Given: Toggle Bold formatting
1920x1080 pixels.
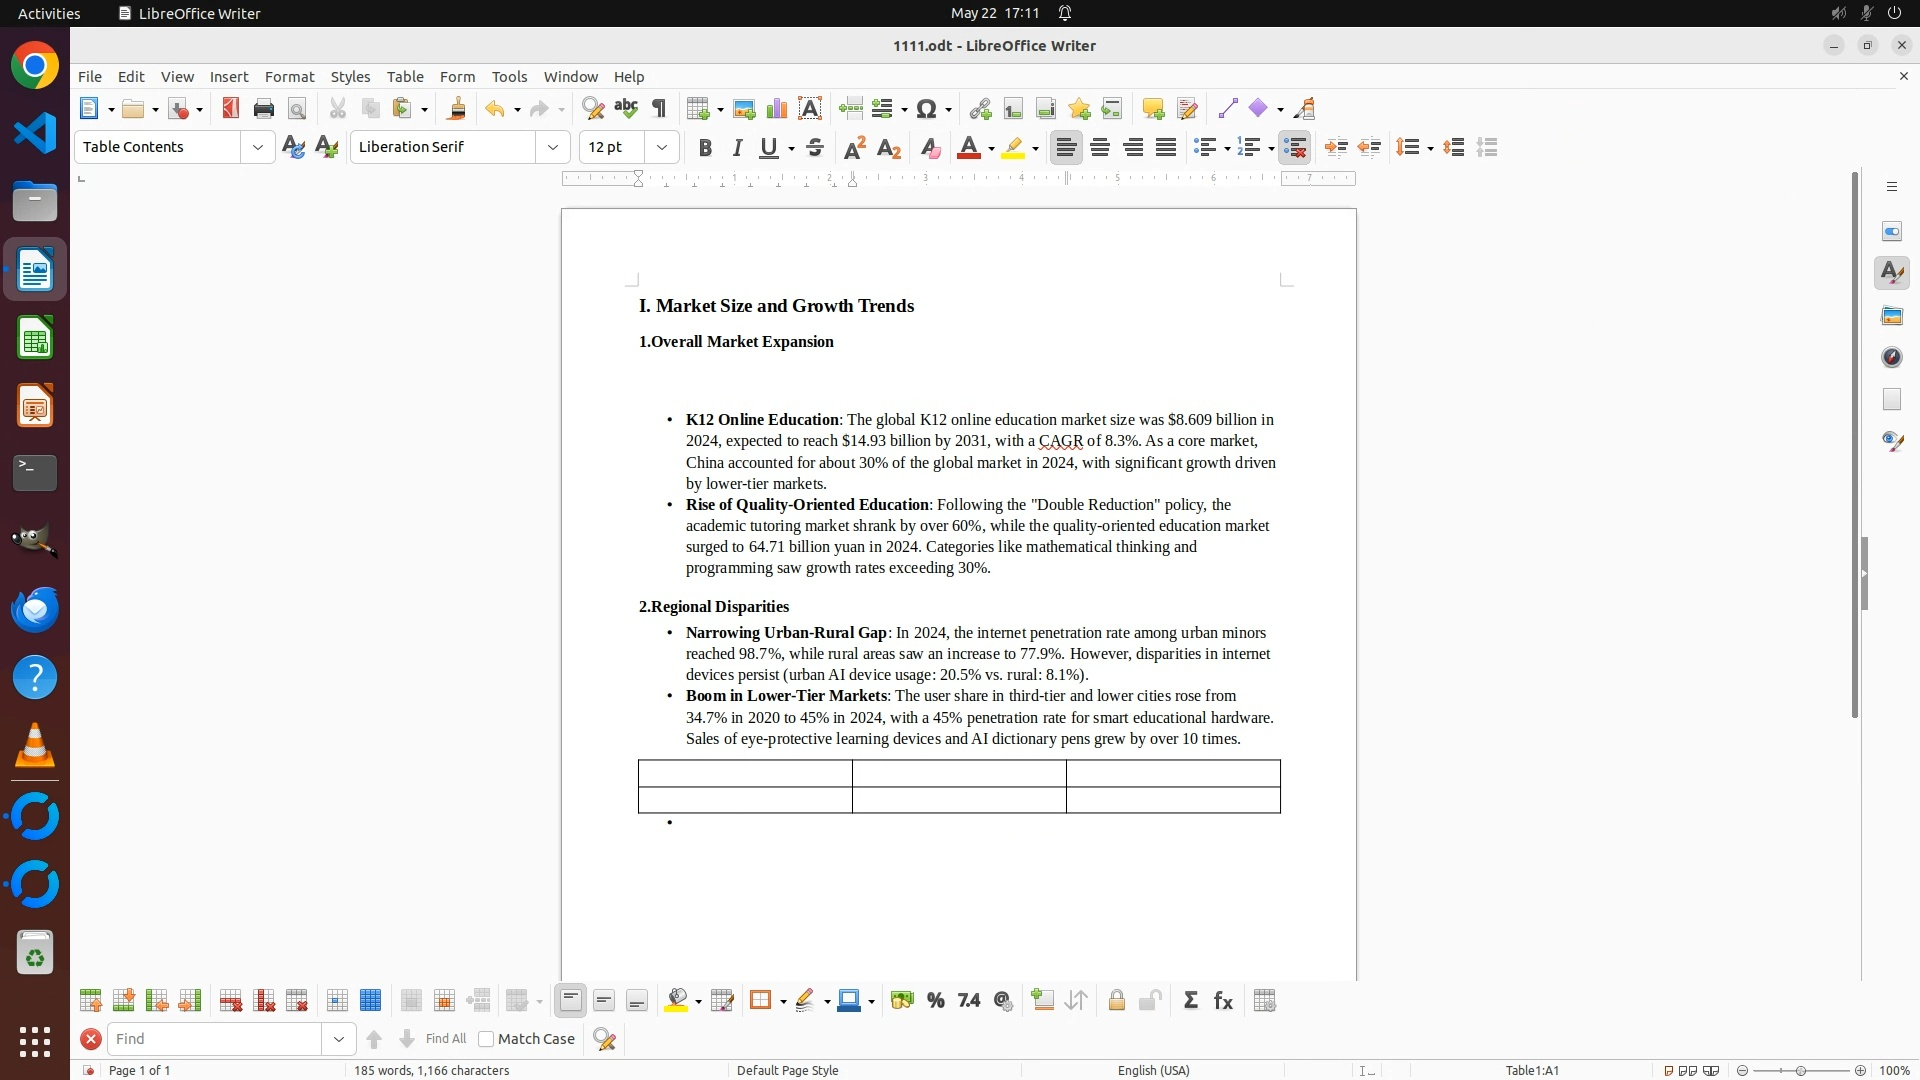Looking at the screenshot, I should tap(705, 148).
